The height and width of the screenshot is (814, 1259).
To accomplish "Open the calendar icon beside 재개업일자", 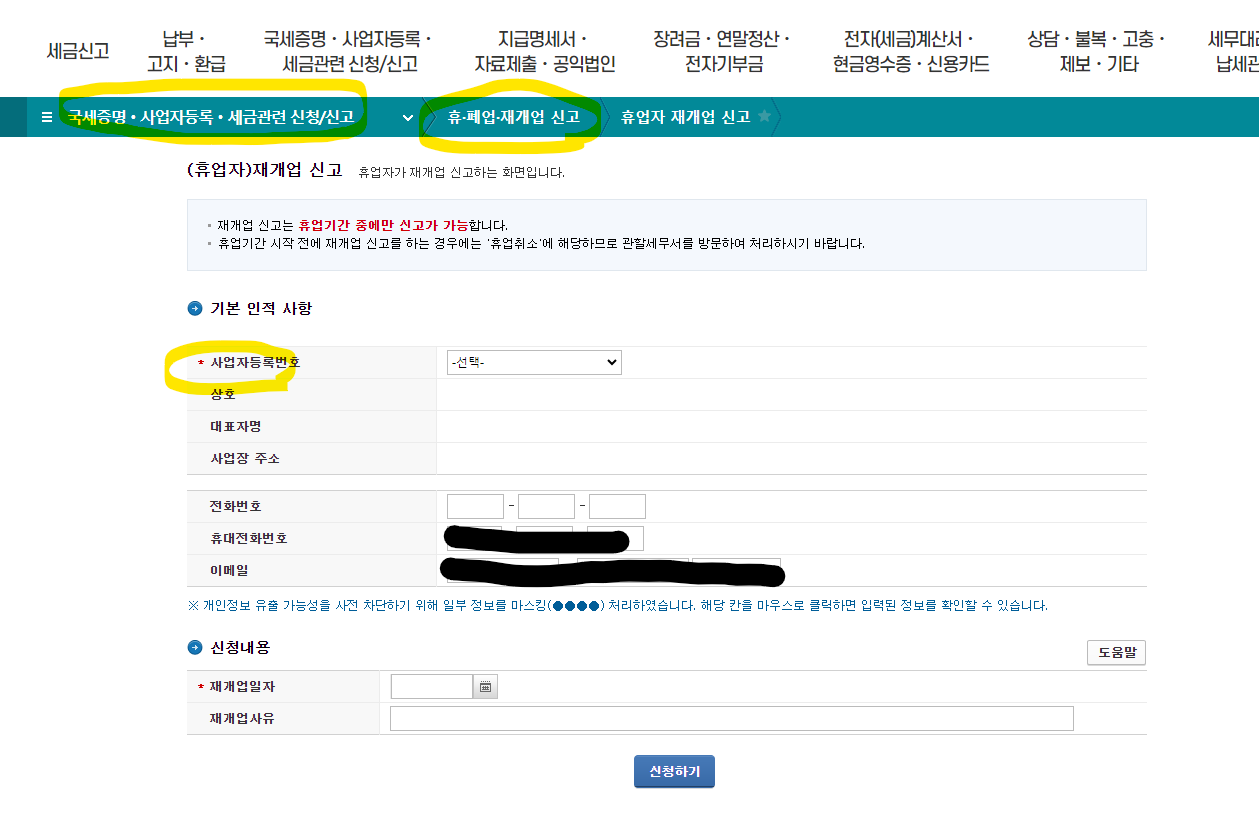I will click(x=485, y=687).
